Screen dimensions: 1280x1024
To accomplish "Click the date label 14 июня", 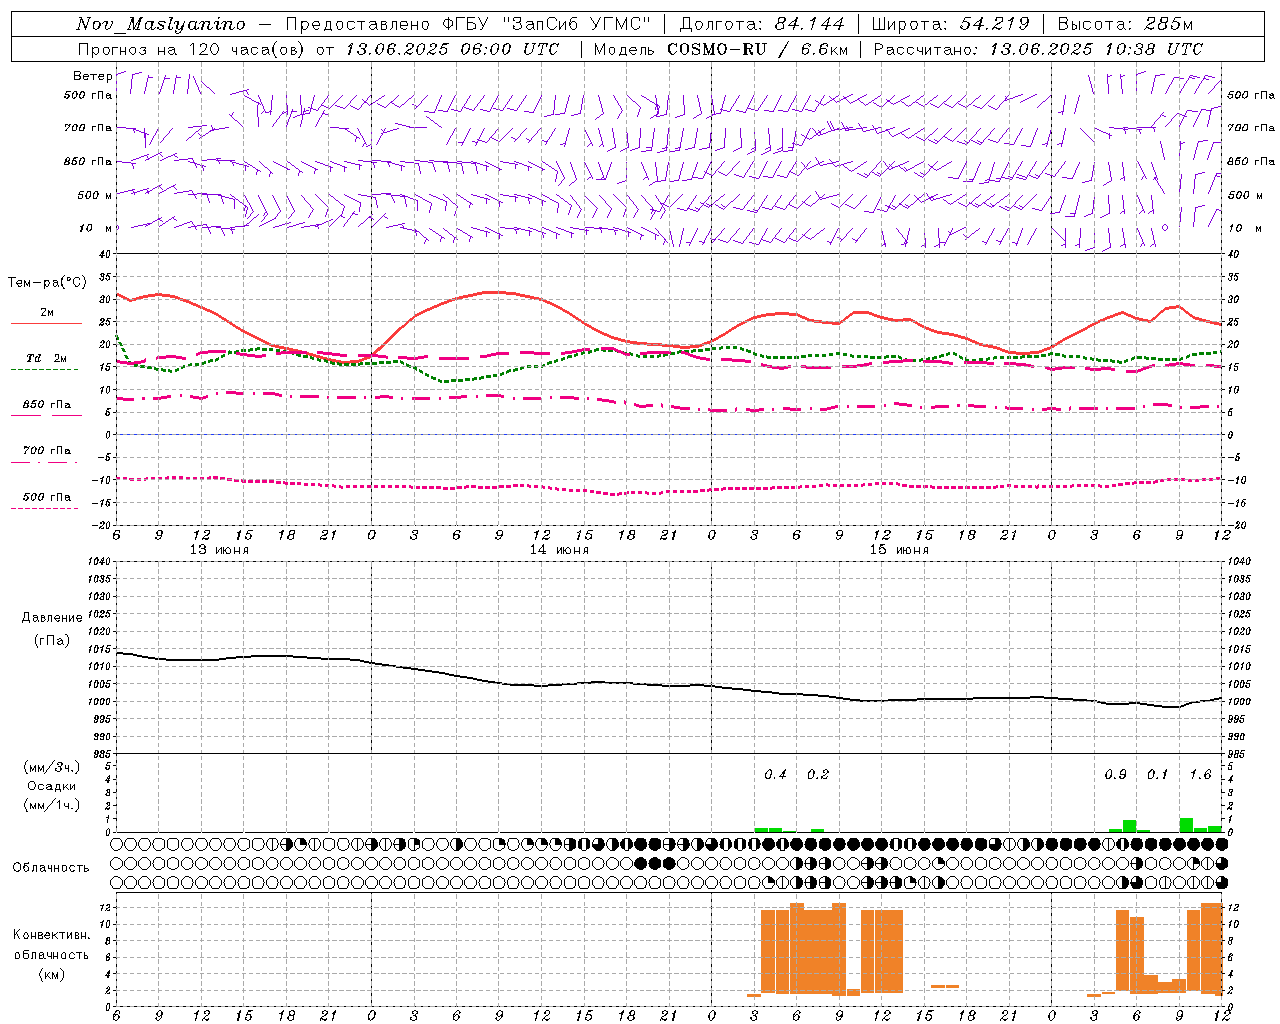I will pos(559,550).
